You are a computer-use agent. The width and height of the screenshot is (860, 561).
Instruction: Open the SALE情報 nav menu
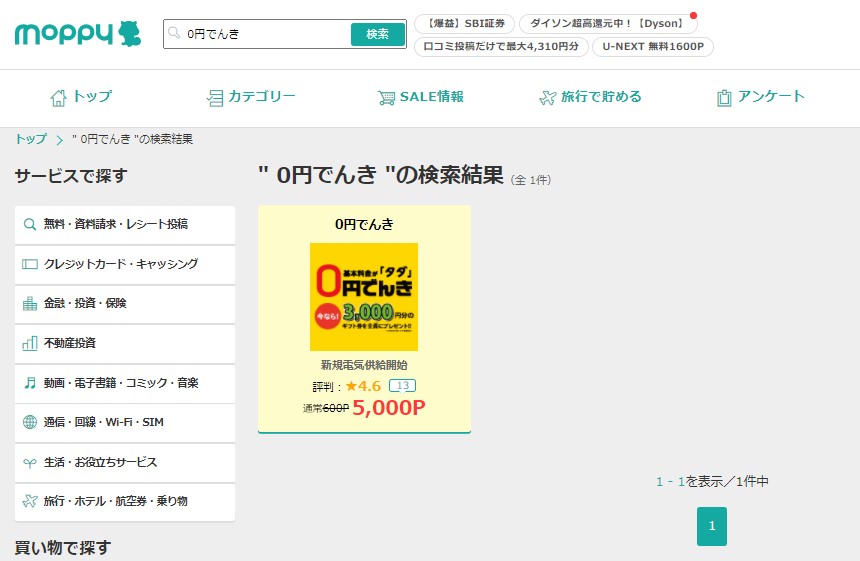click(x=421, y=97)
